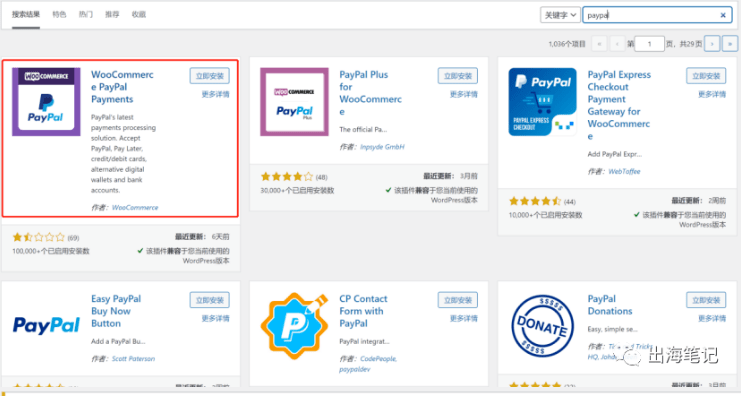Open author link CodePeople

click(379, 359)
